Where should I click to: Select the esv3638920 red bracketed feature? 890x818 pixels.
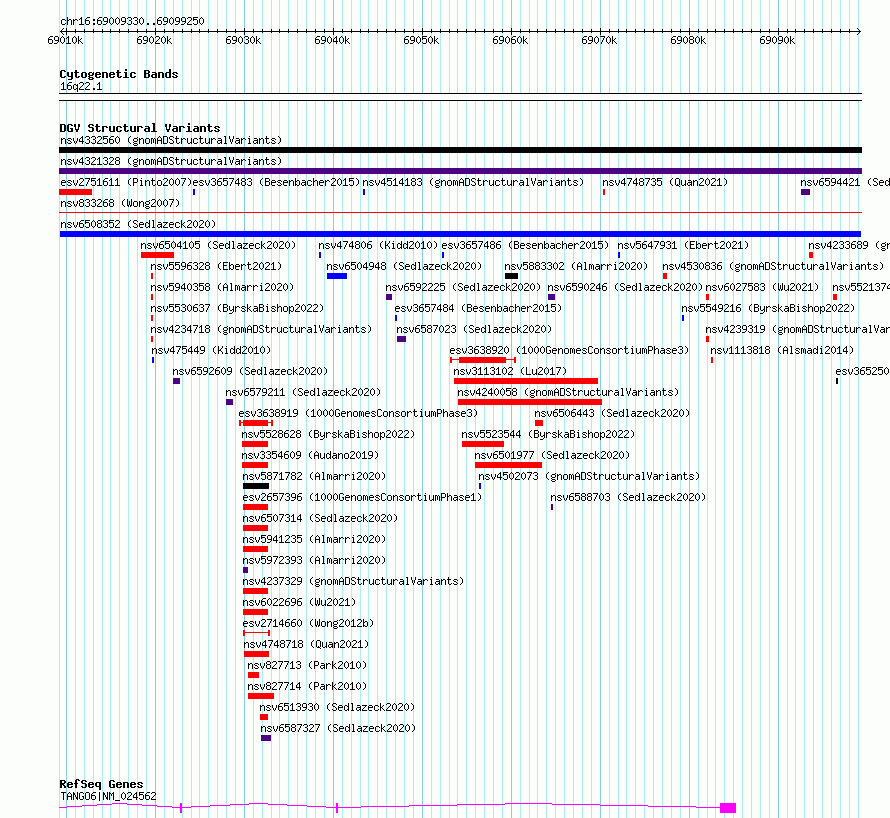point(482,360)
